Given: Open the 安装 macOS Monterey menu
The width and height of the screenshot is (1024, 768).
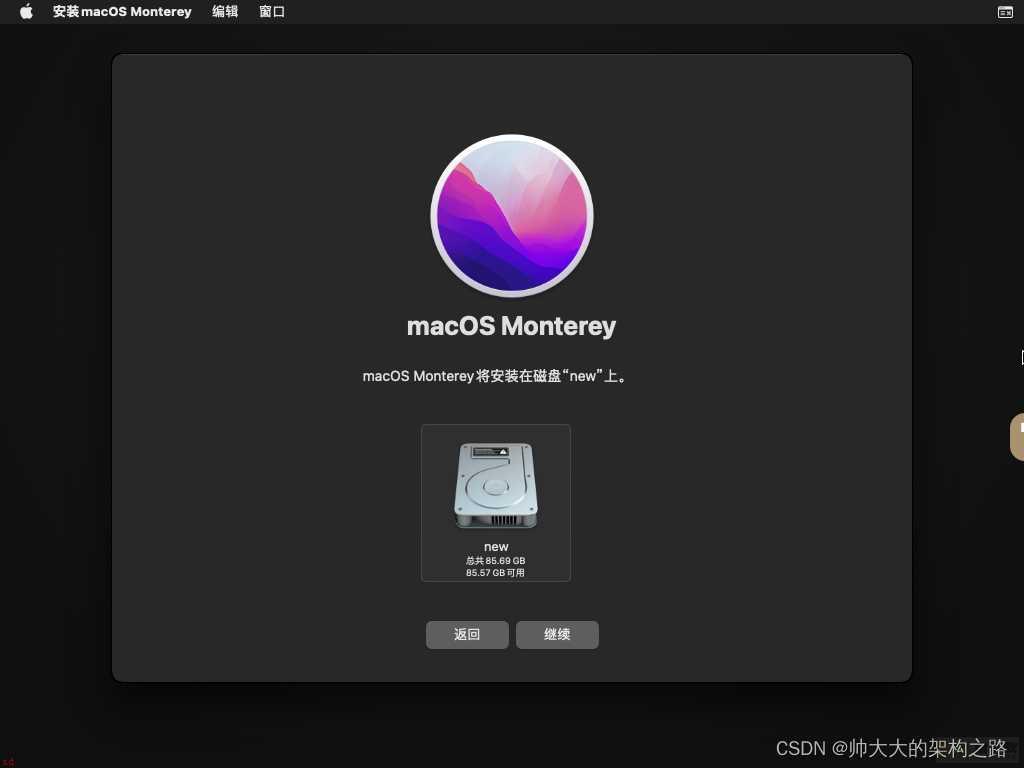Looking at the screenshot, I should 122,11.
